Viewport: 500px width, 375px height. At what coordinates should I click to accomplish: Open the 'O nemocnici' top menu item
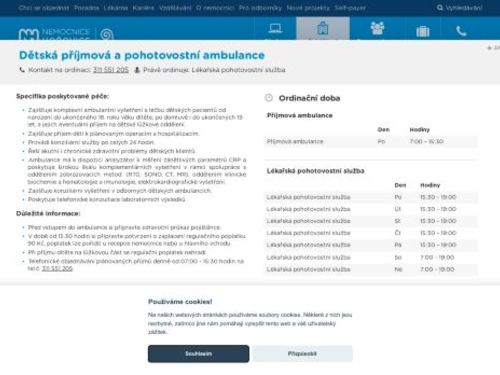[x=215, y=8]
